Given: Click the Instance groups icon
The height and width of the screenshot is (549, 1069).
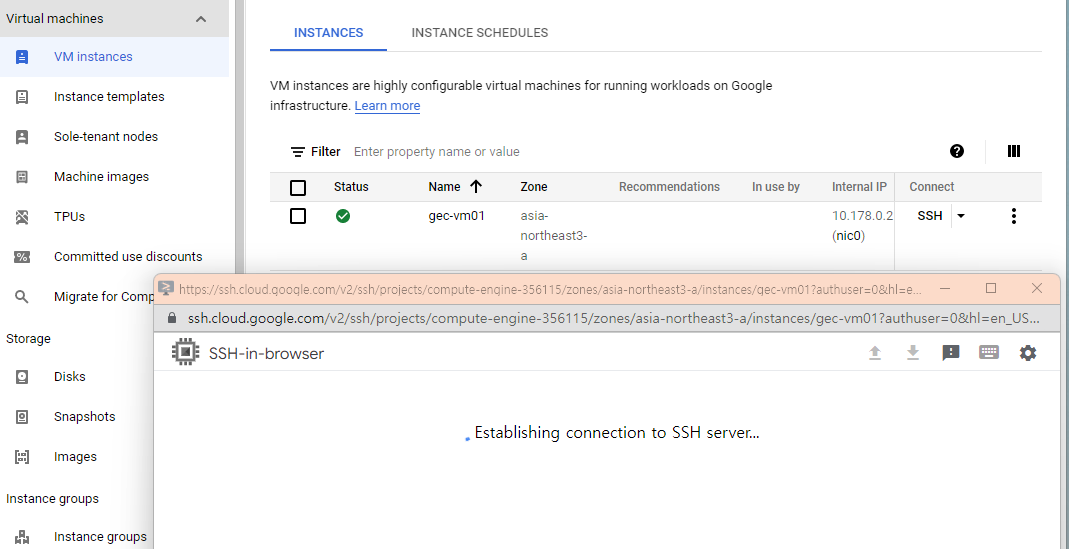Looking at the screenshot, I should (22, 537).
